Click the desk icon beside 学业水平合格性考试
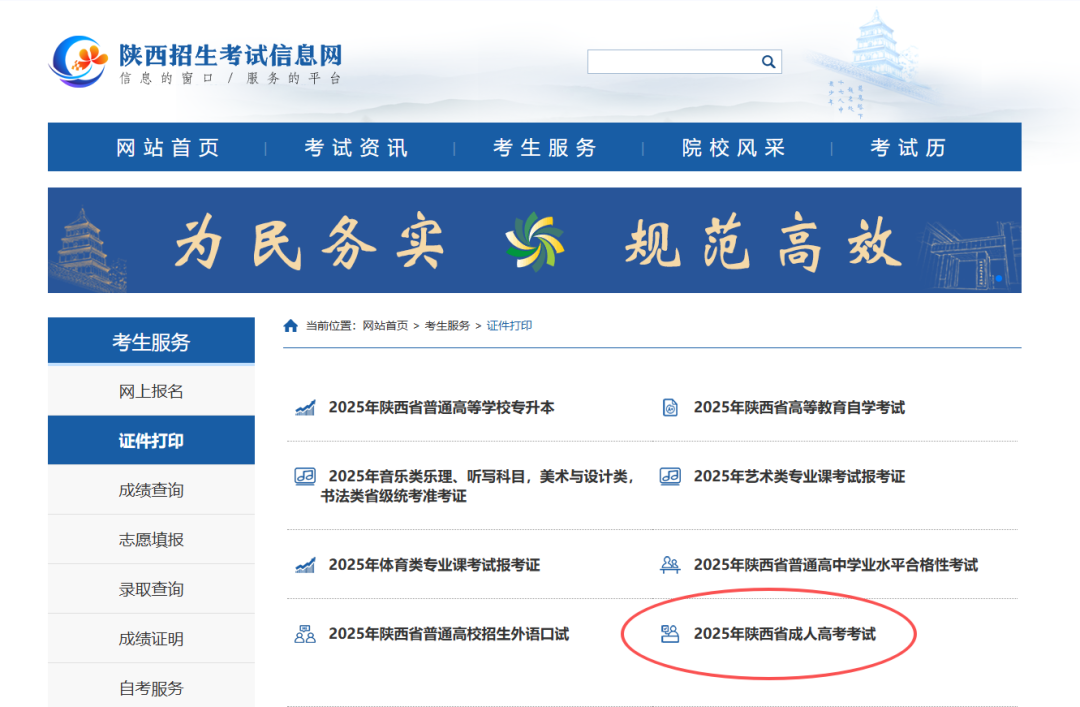 (668, 564)
